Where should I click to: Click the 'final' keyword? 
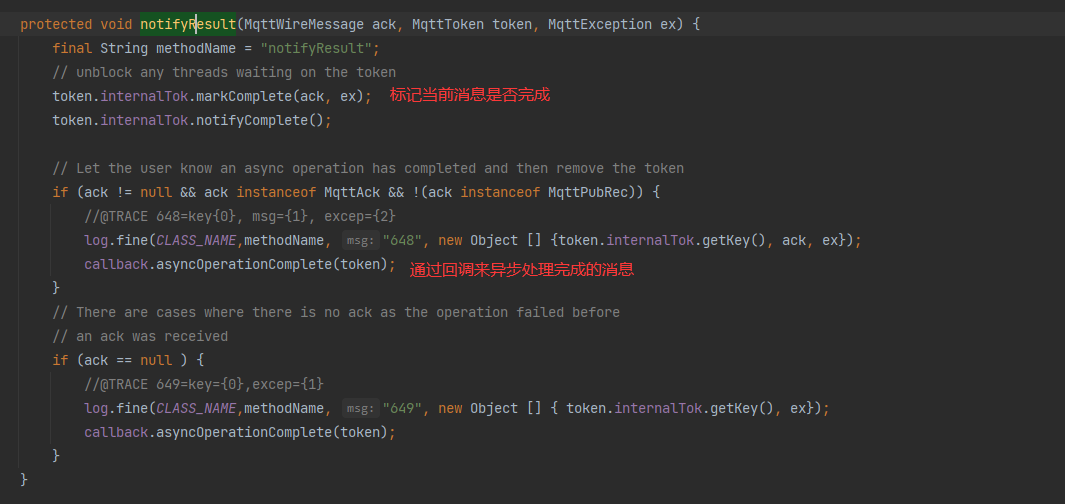click(x=72, y=49)
